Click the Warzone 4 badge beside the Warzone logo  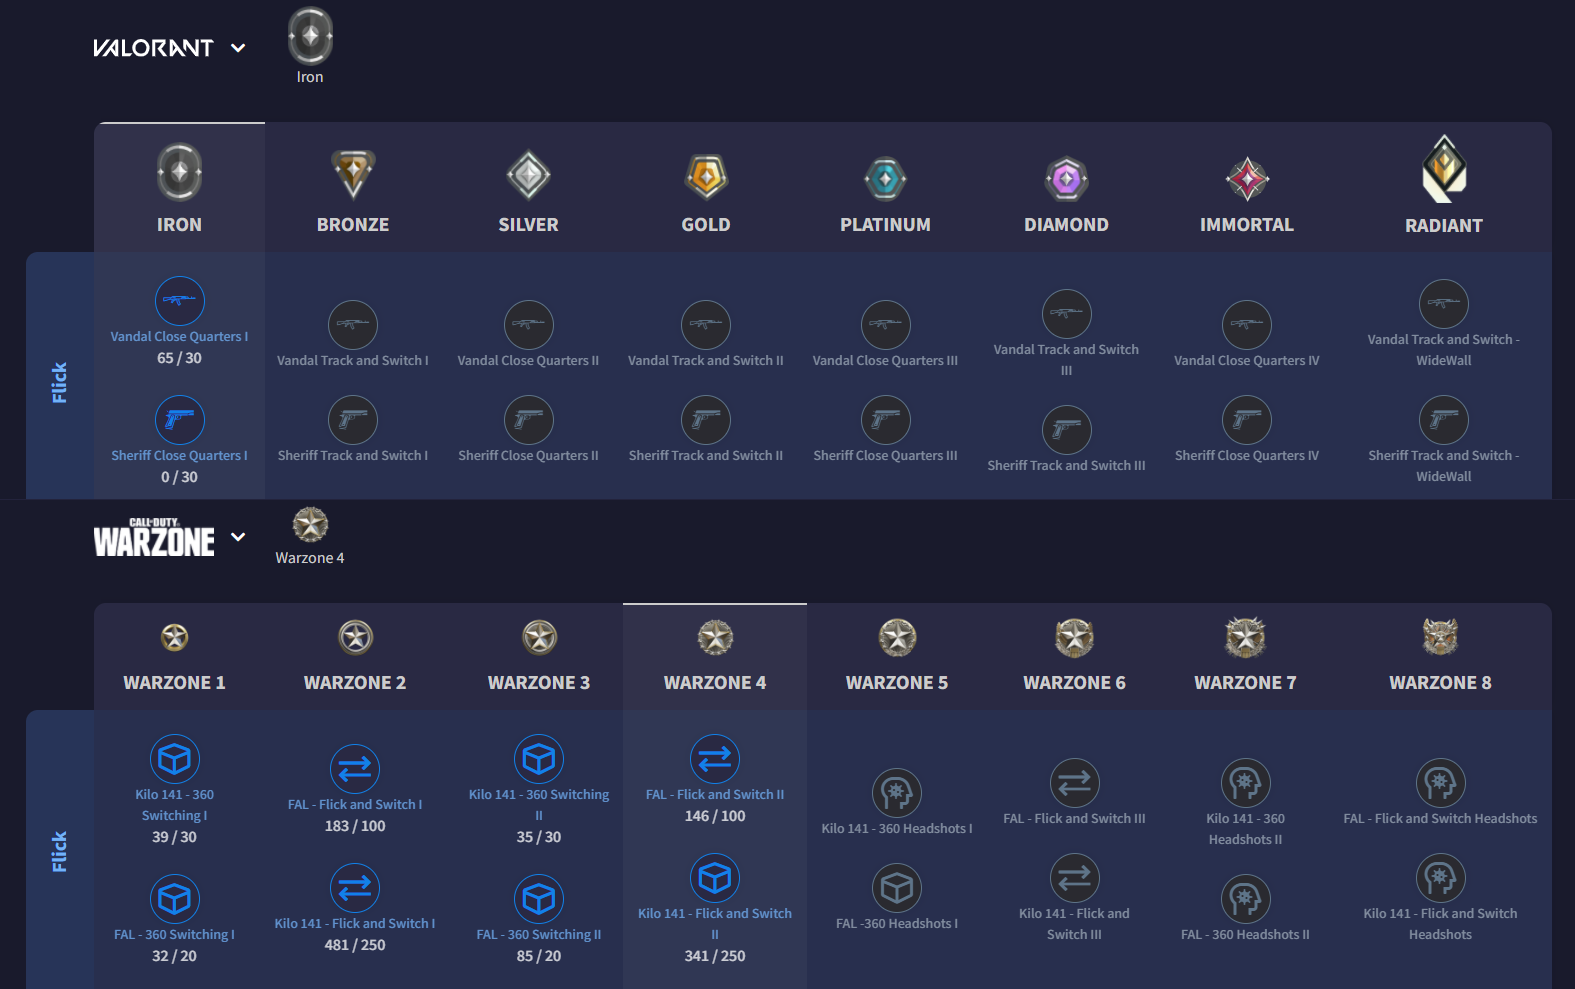(310, 526)
